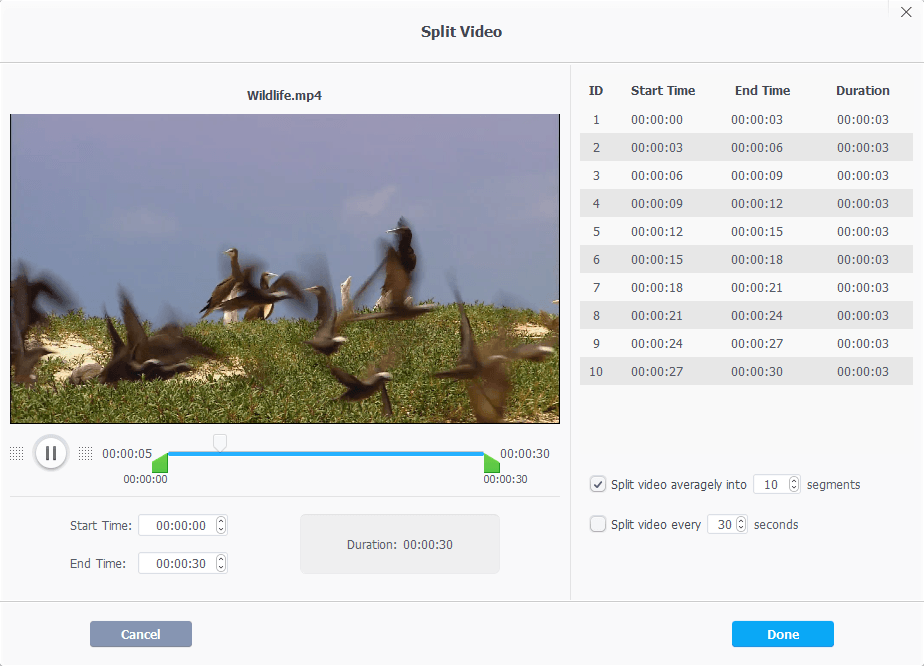Click the End Time stepper arrows
The width and height of the screenshot is (924, 666).
click(x=221, y=564)
